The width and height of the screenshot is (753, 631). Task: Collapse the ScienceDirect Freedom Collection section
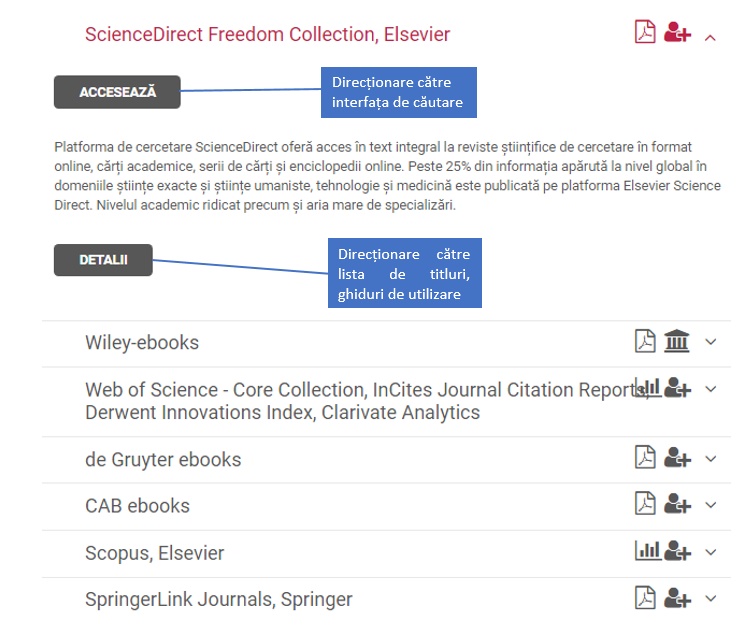(710, 37)
